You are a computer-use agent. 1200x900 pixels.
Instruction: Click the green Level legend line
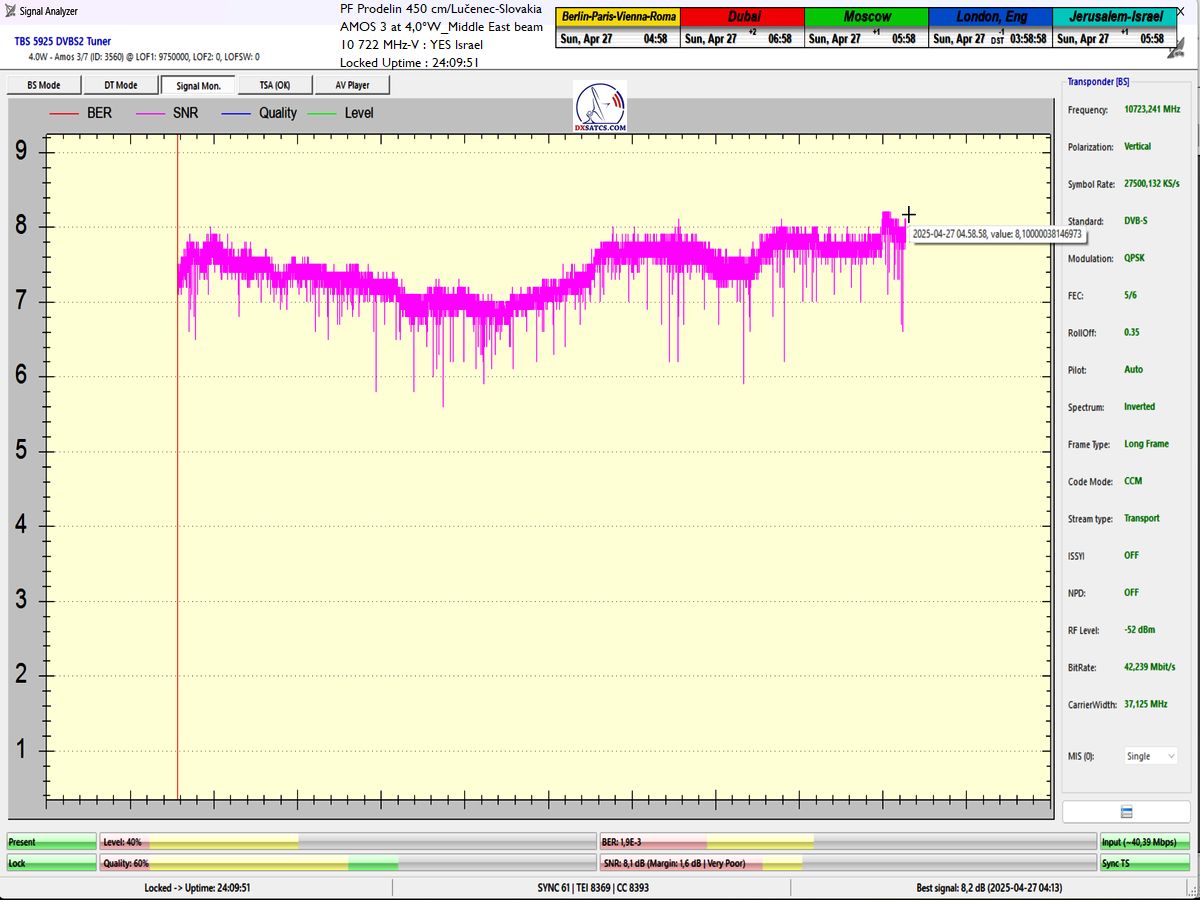[322, 113]
